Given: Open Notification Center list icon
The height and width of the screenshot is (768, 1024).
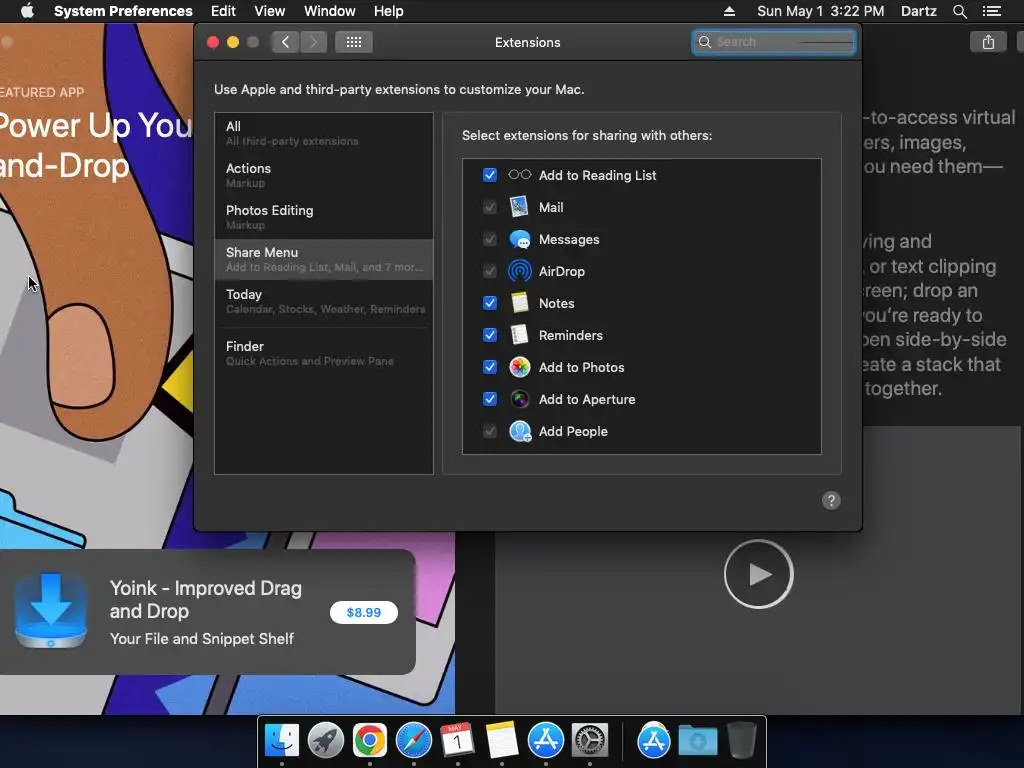Looking at the screenshot, I should [x=992, y=11].
